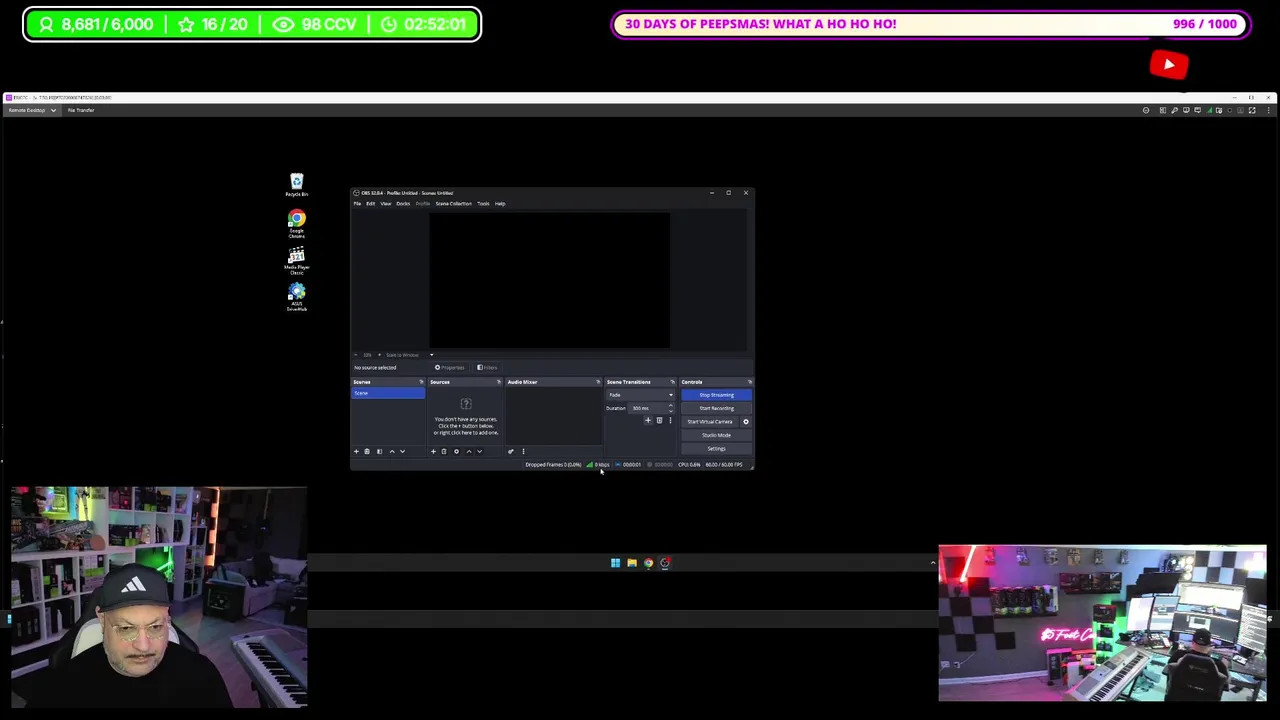Select Google Chrome desktop shortcut
1280x720 pixels.
(x=296, y=222)
